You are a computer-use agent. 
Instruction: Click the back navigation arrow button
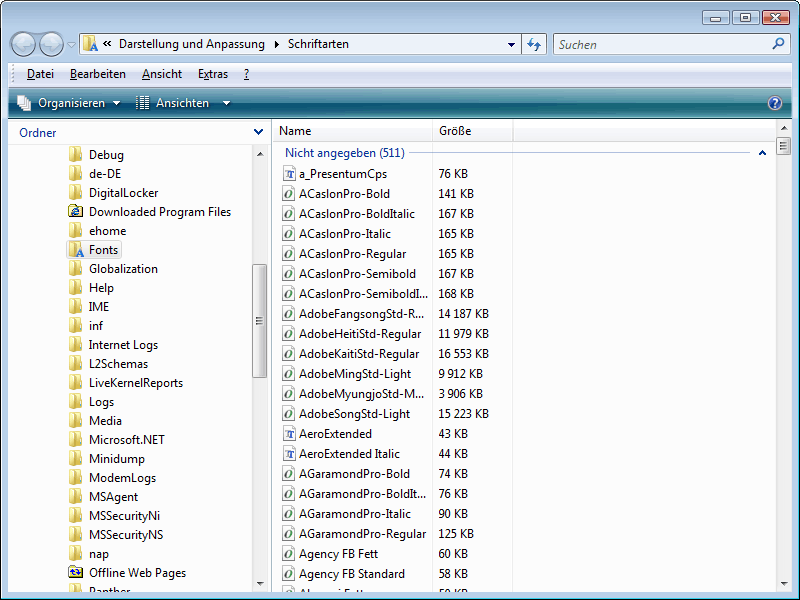click(x=24, y=45)
